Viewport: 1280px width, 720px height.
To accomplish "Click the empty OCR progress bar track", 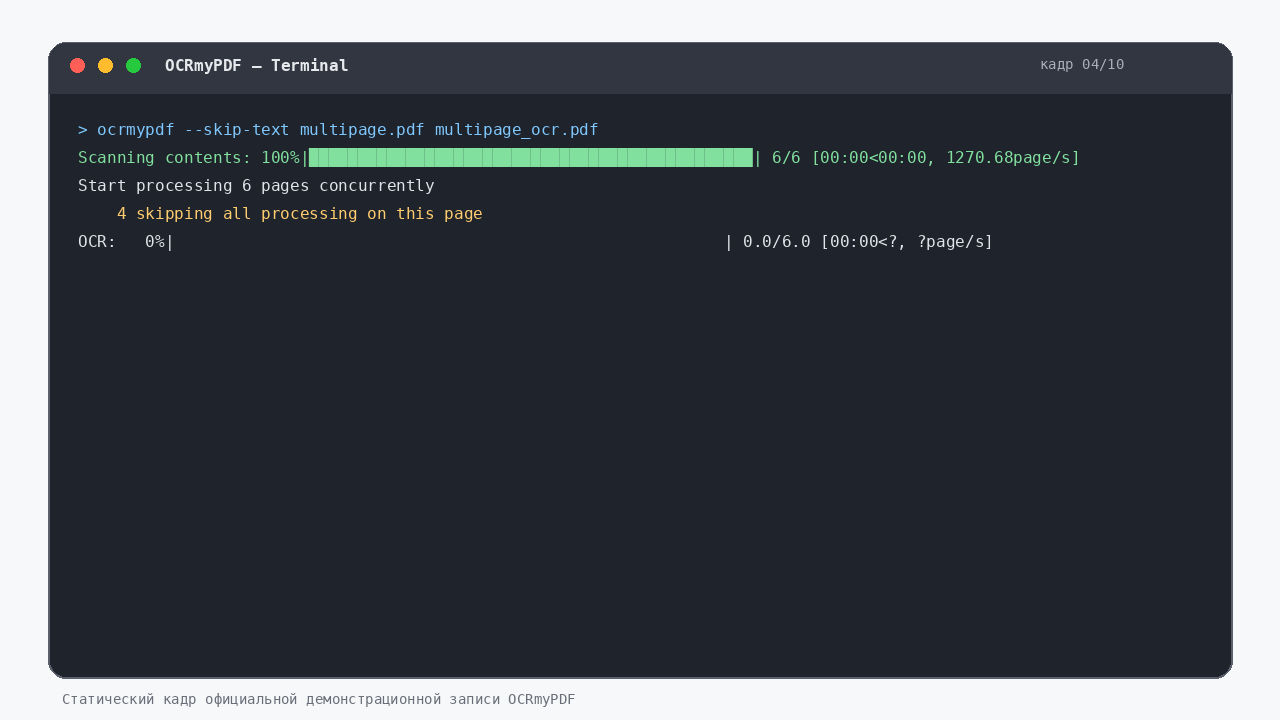I will pos(449,242).
